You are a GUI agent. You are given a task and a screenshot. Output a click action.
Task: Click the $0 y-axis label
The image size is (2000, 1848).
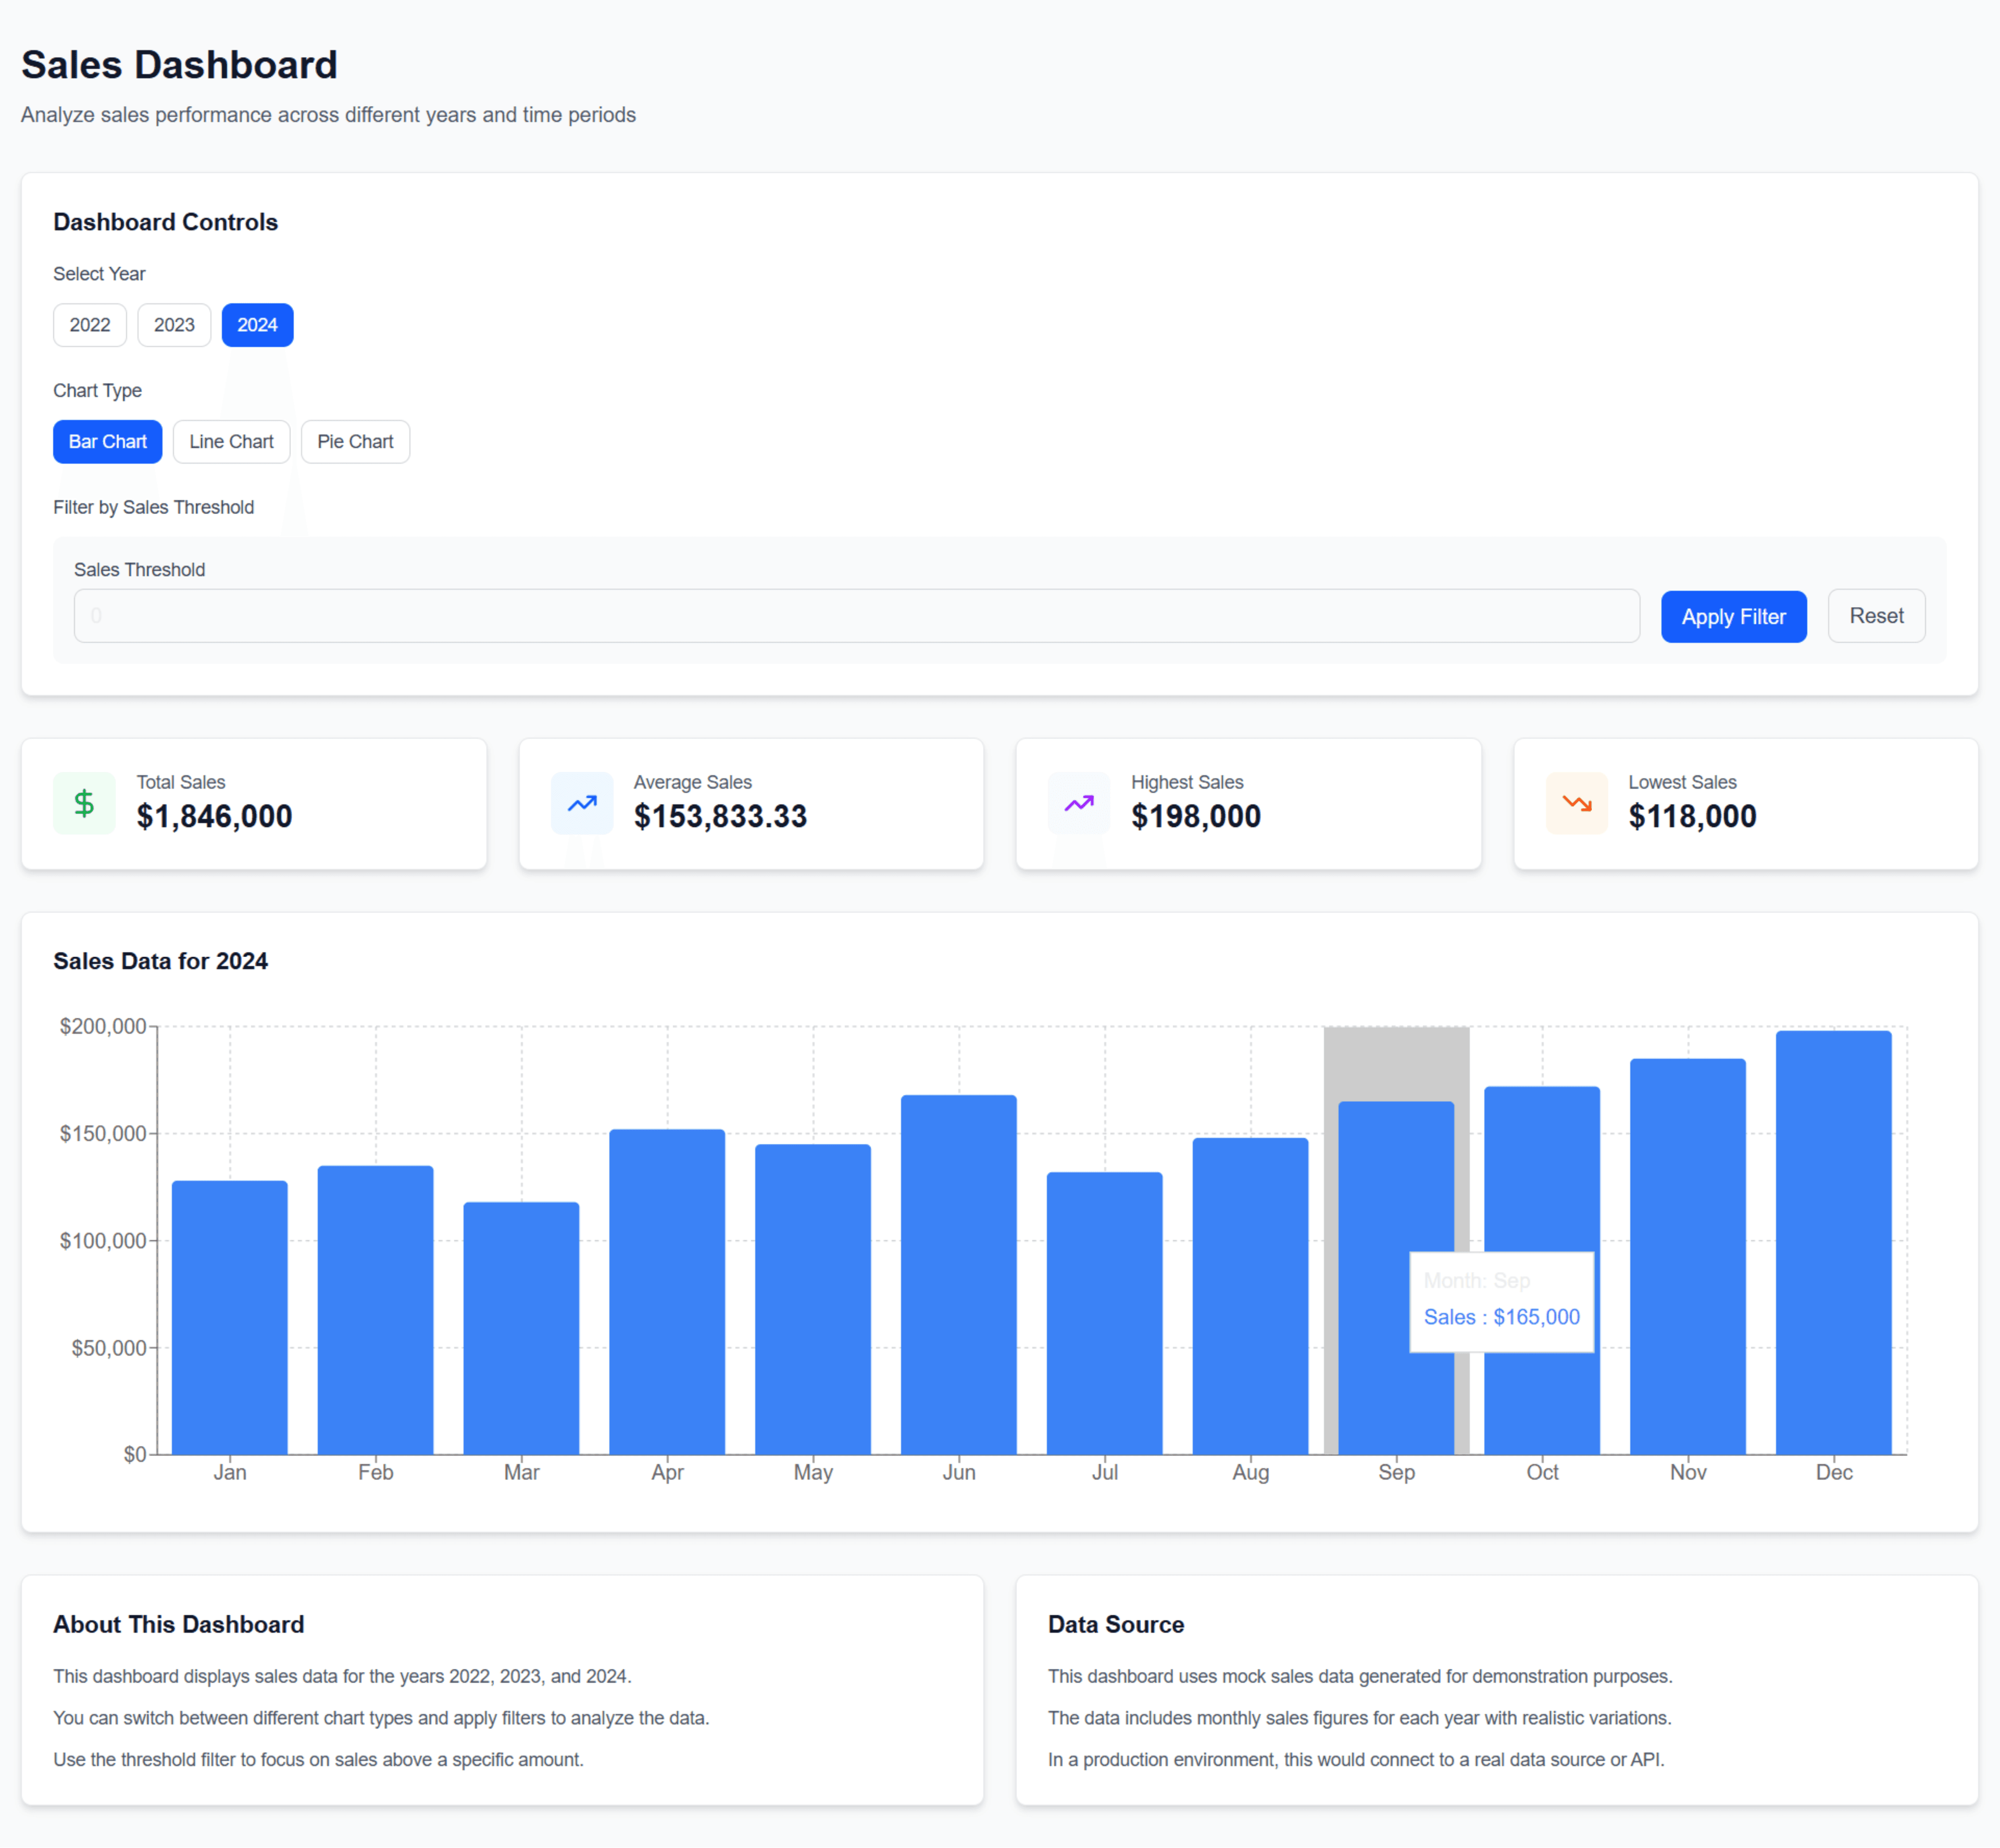tap(135, 1455)
